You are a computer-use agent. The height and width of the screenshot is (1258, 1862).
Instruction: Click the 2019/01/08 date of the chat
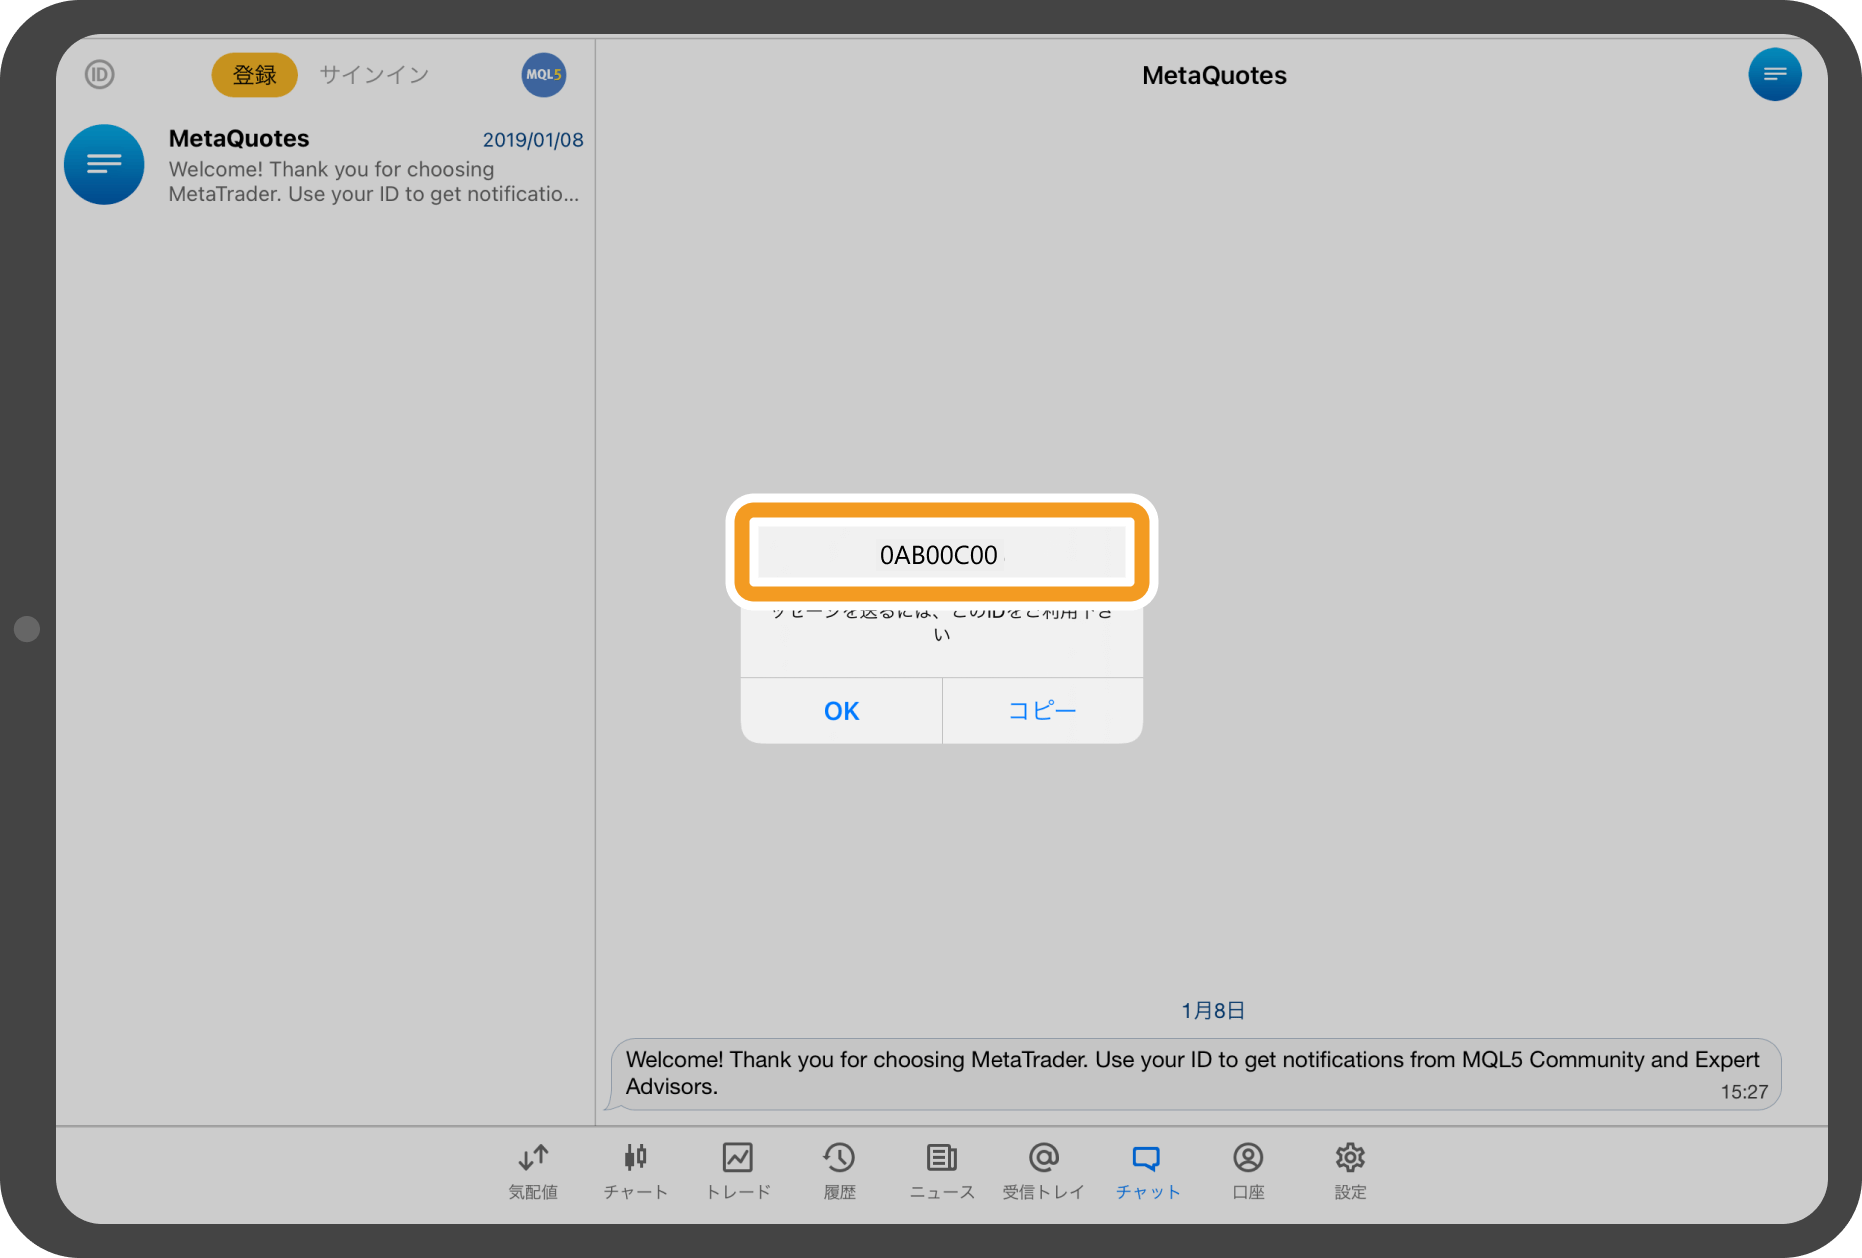(x=533, y=140)
